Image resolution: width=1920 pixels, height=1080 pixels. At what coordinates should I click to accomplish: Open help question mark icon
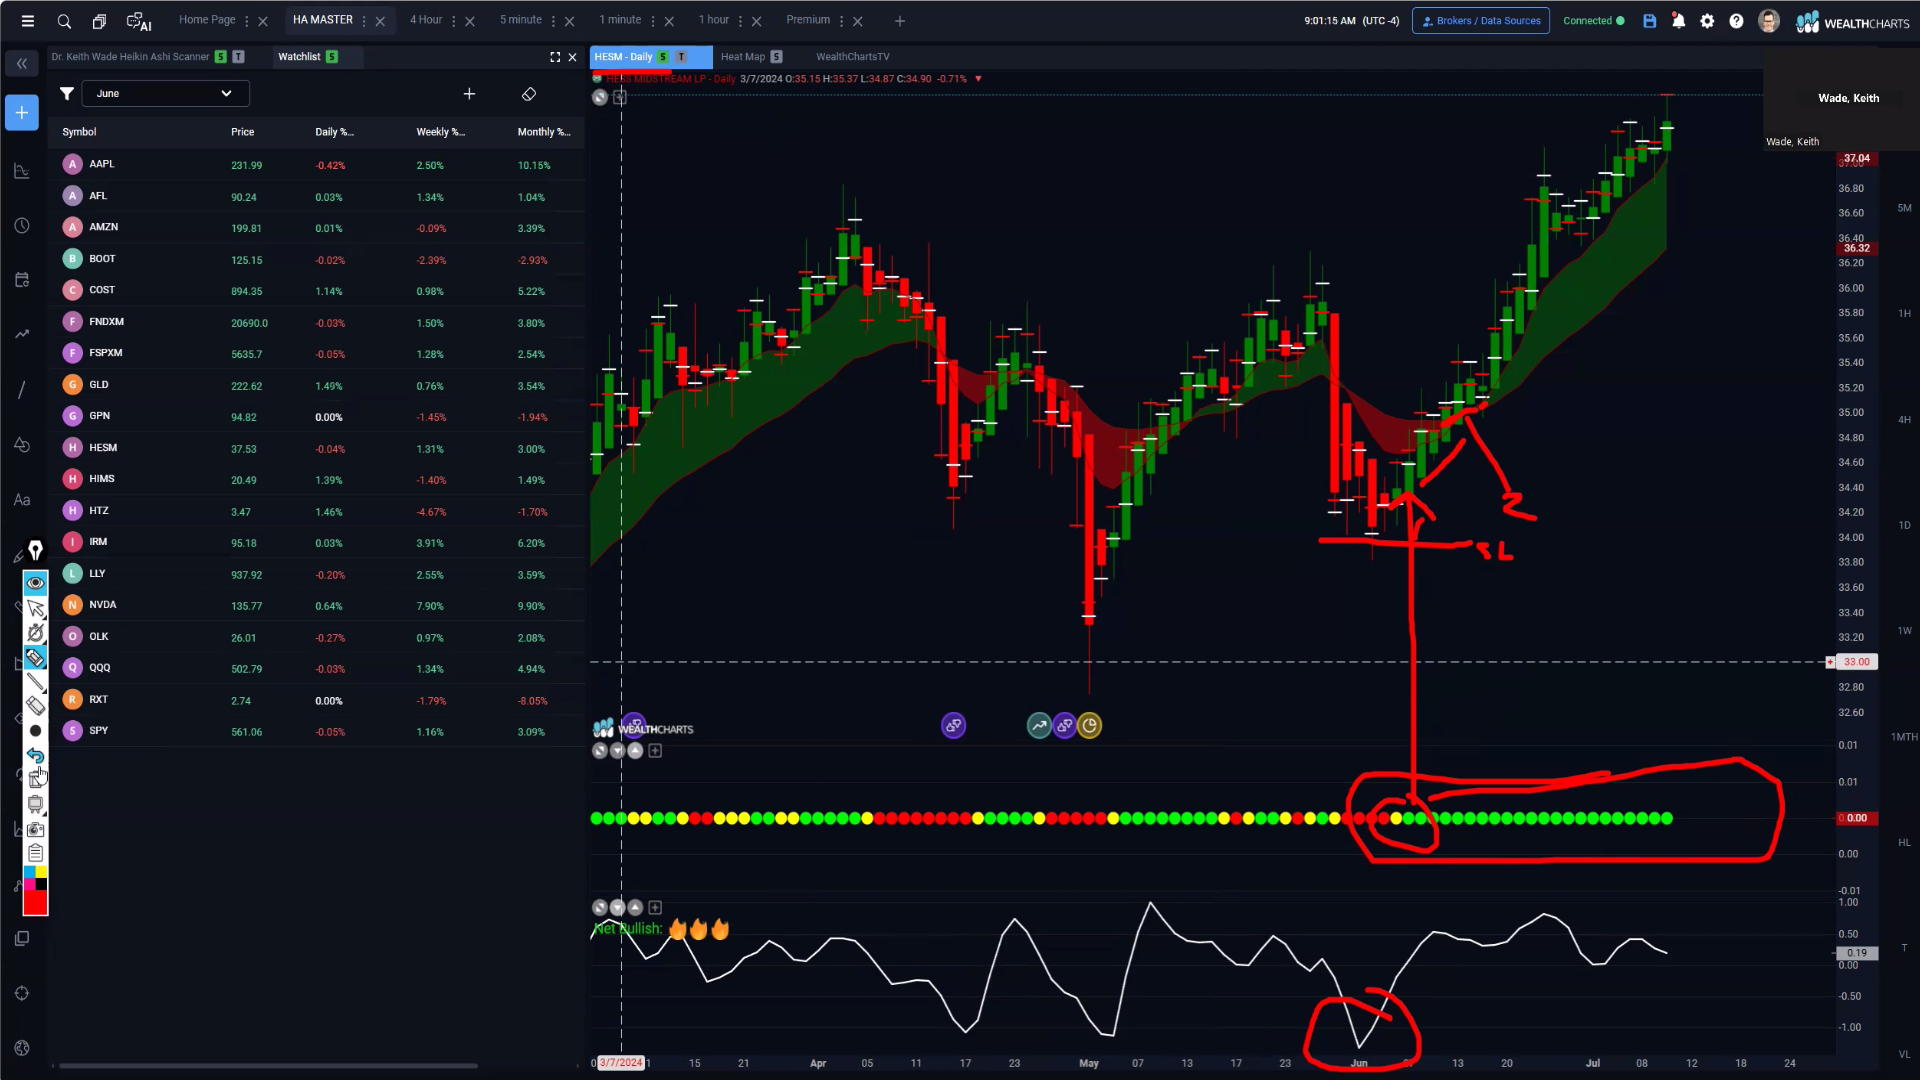[1736, 21]
